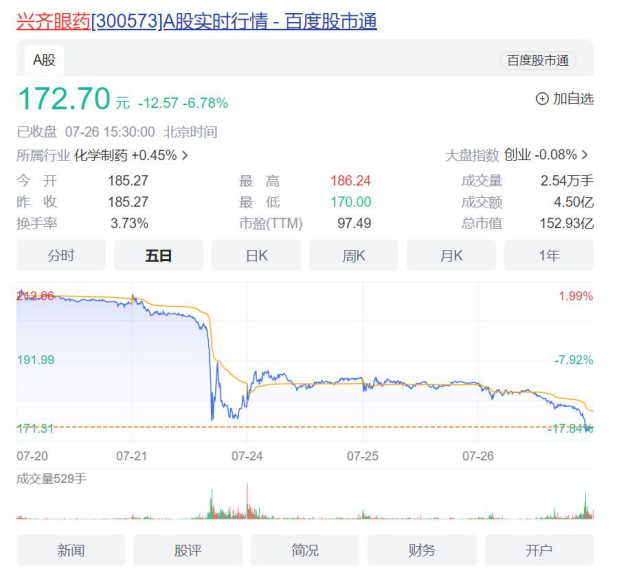Image resolution: width=620 pixels, height=574 pixels.
Task: Open the 股评 comments section
Action: click(x=188, y=550)
